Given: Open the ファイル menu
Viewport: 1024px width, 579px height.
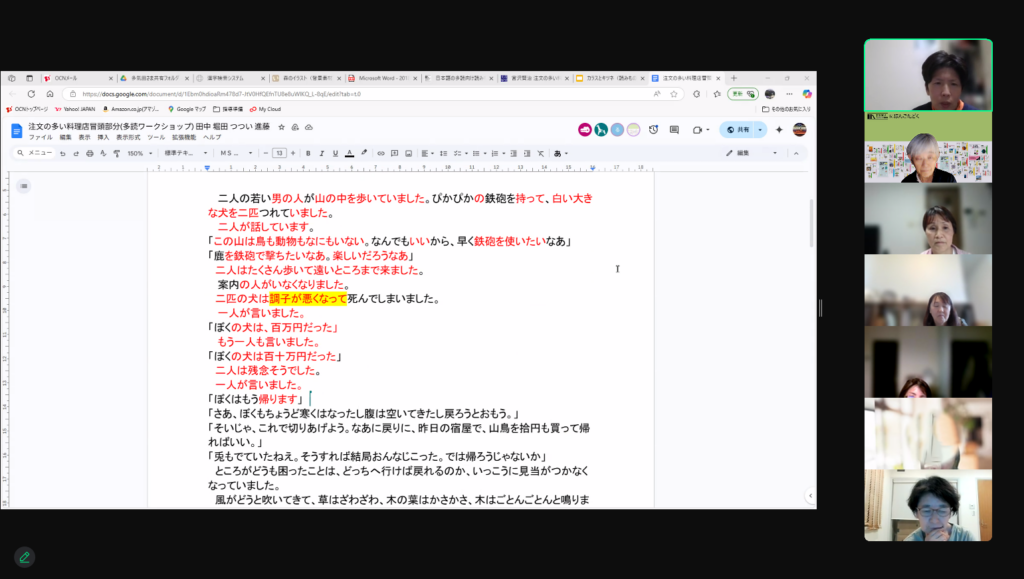Looking at the screenshot, I should point(40,137).
